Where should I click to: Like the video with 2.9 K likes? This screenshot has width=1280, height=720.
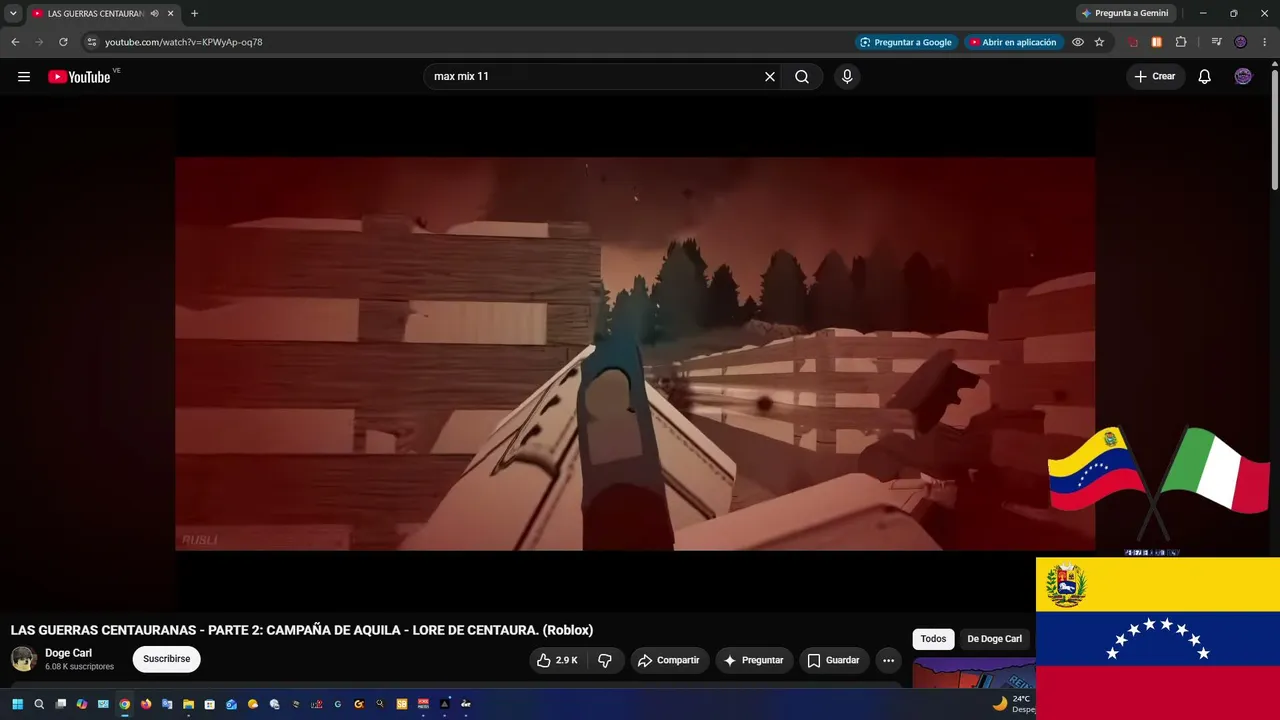pyautogui.click(x=558, y=660)
